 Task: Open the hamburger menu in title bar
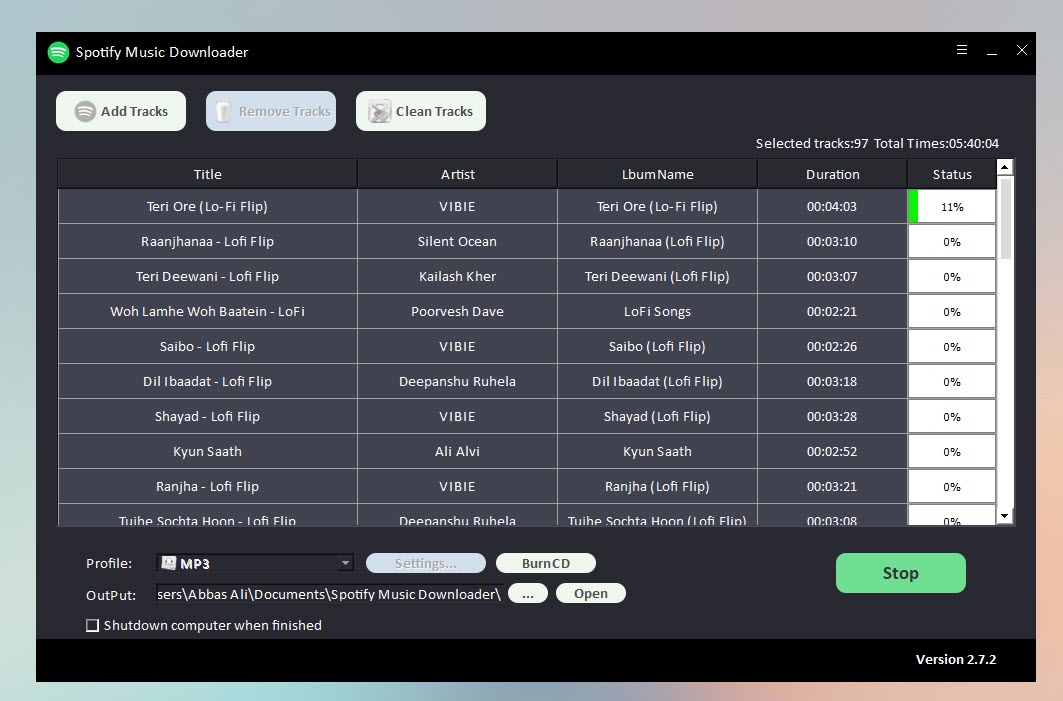click(x=961, y=49)
